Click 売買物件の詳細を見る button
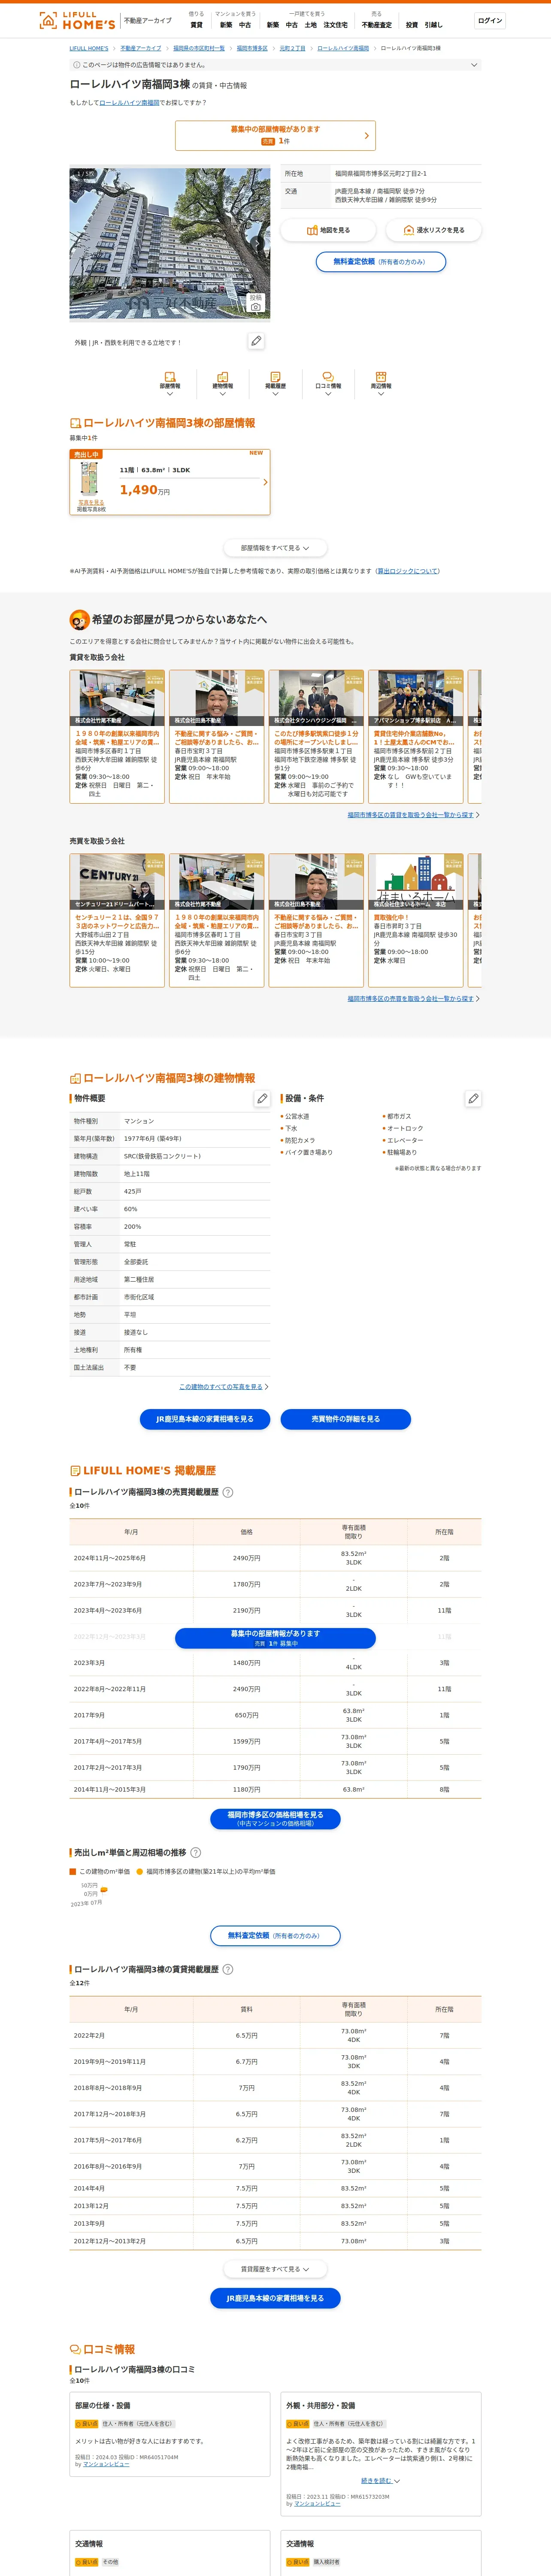The height and width of the screenshot is (2576, 551). [x=346, y=1419]
